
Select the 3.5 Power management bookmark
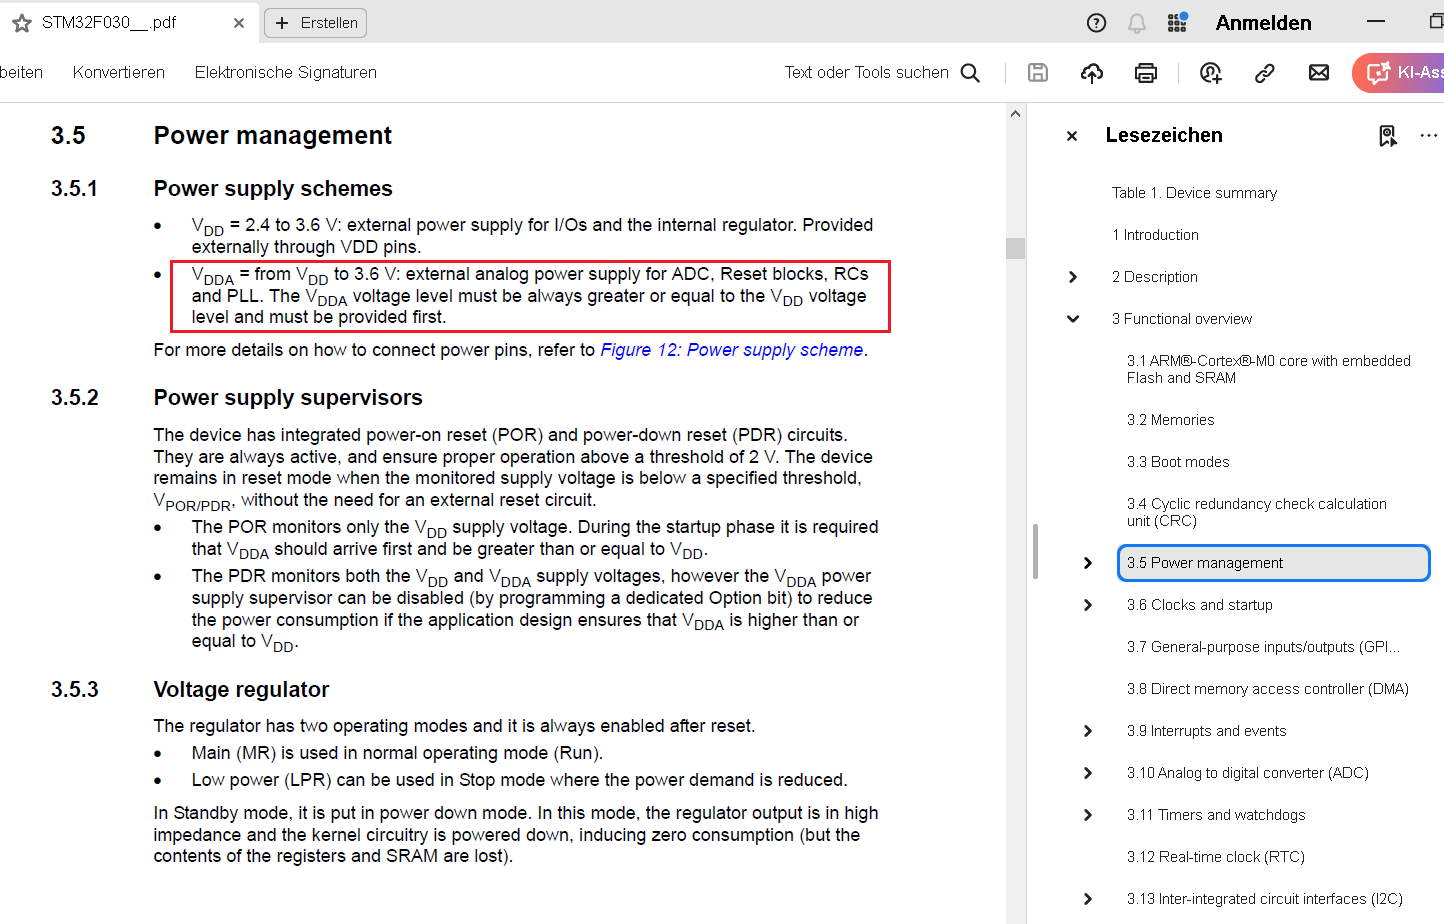coord(1273,563)
